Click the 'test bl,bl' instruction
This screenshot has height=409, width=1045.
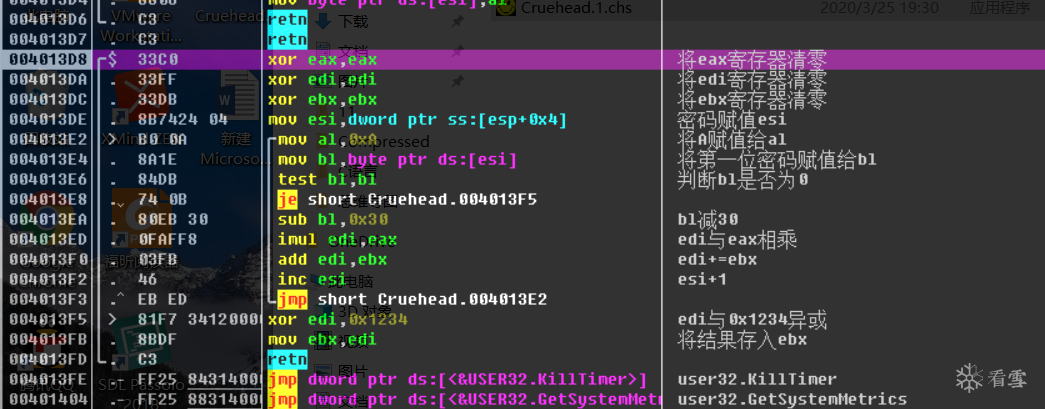click(x=328, y=179)
